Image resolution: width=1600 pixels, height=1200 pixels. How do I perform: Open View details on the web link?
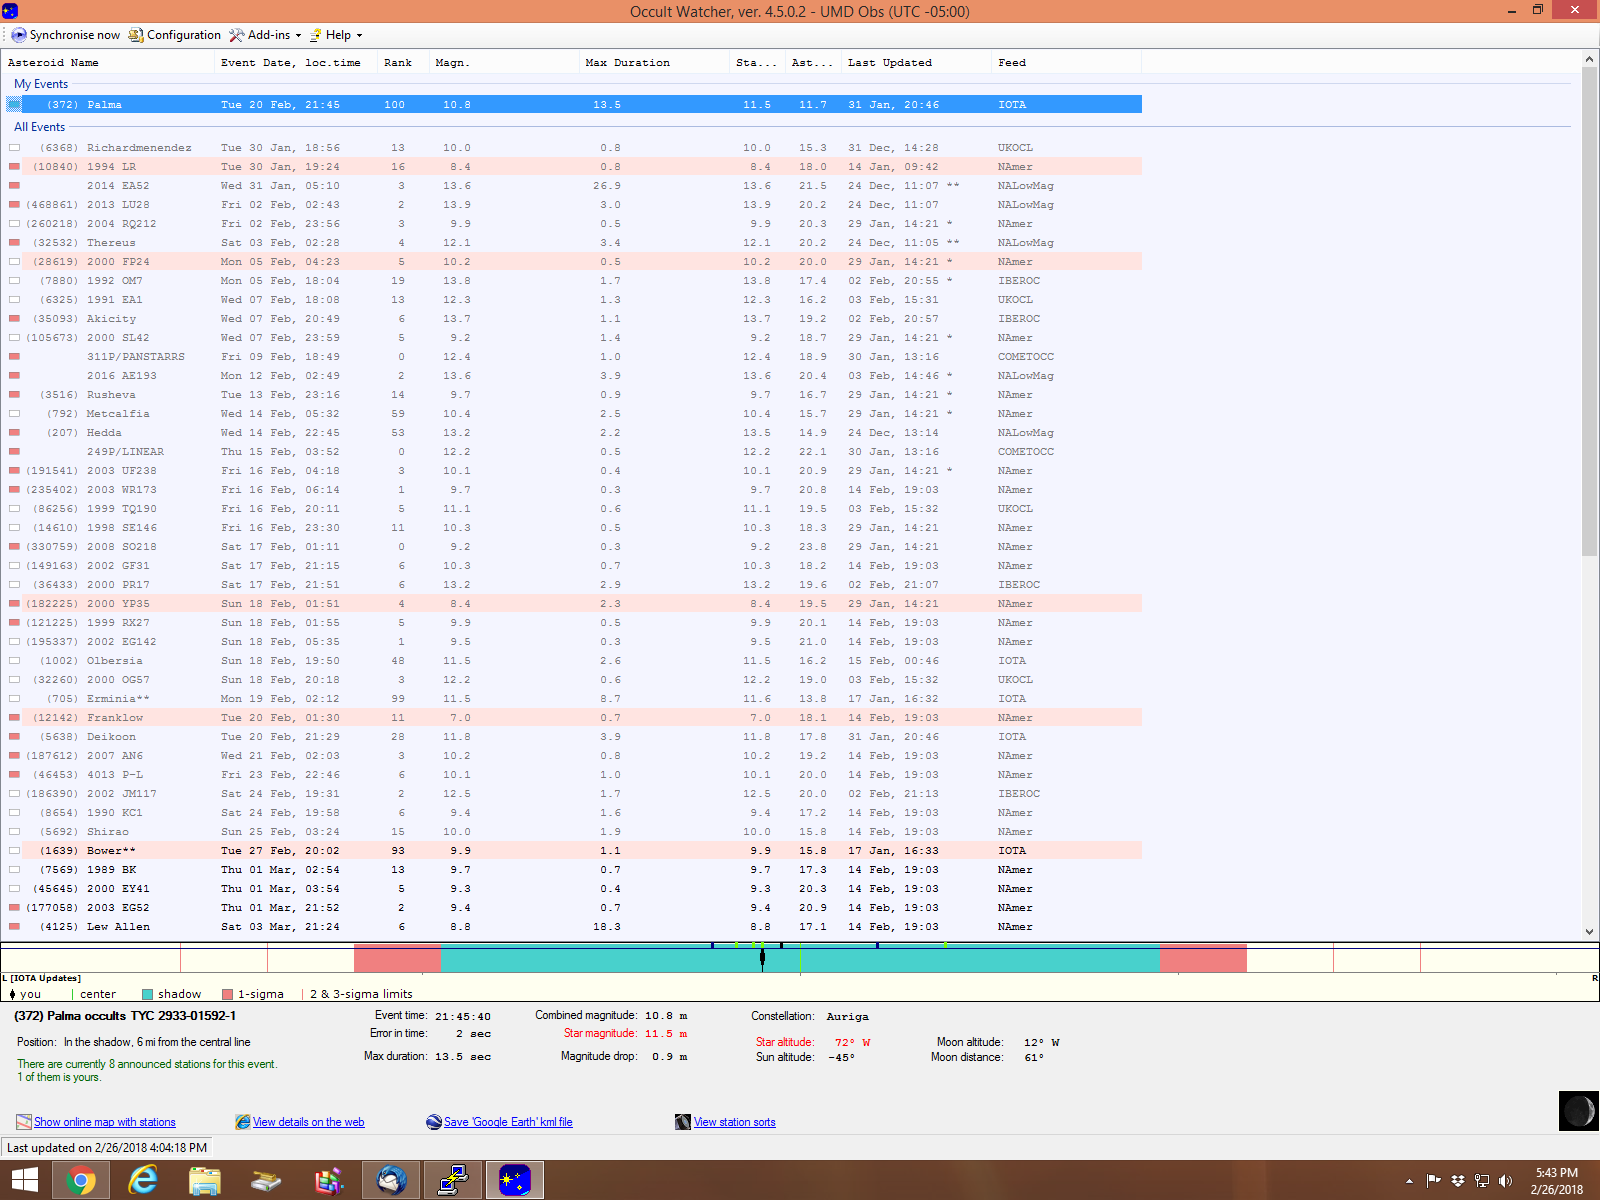[x=308, y=1122]
